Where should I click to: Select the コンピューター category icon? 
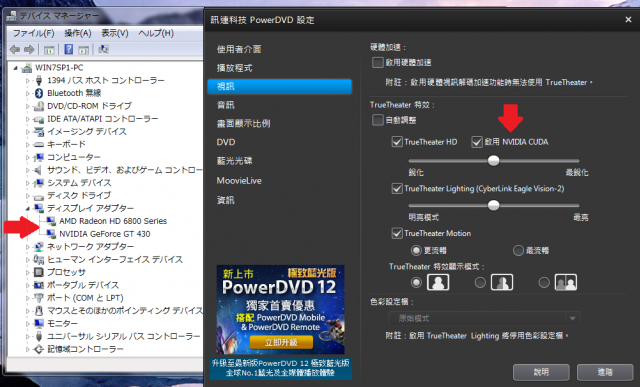tap(39, 157)
